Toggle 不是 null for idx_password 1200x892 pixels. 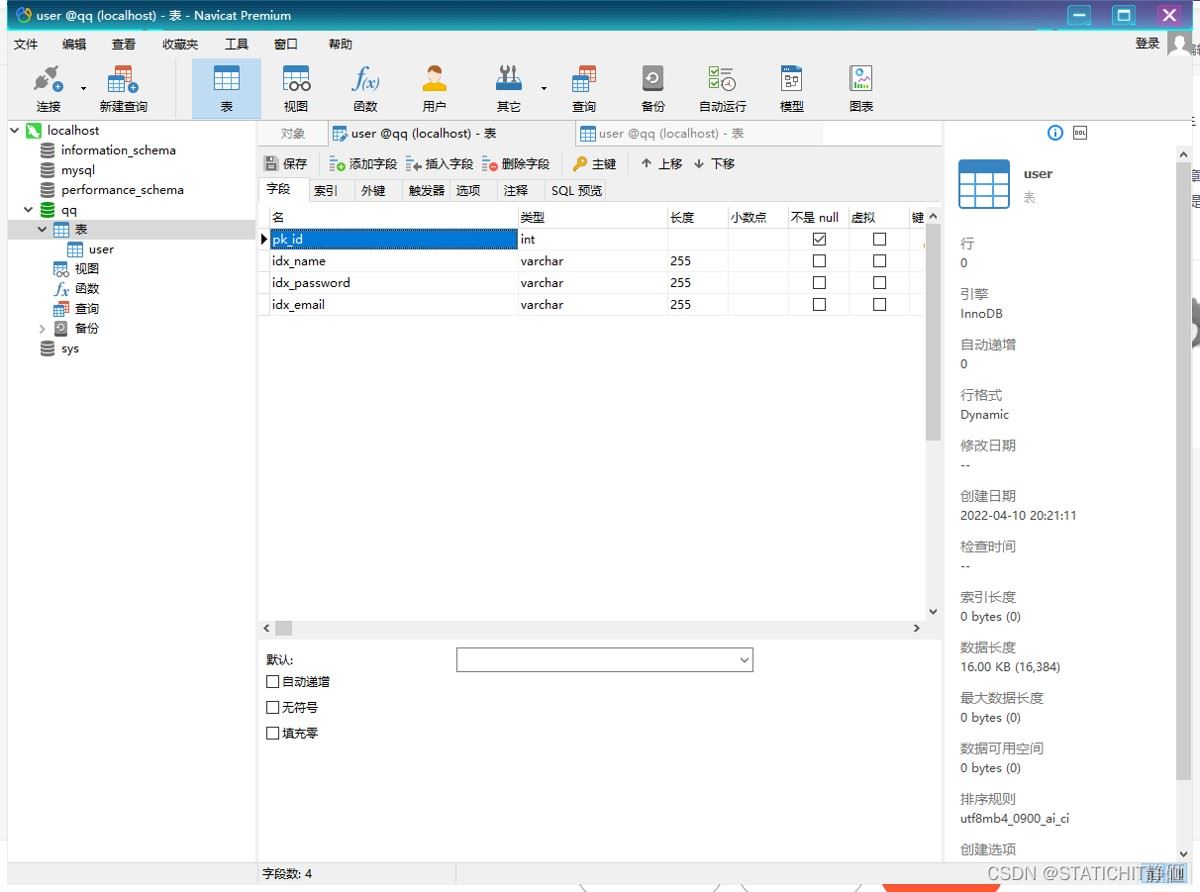[x=819, y=283]
